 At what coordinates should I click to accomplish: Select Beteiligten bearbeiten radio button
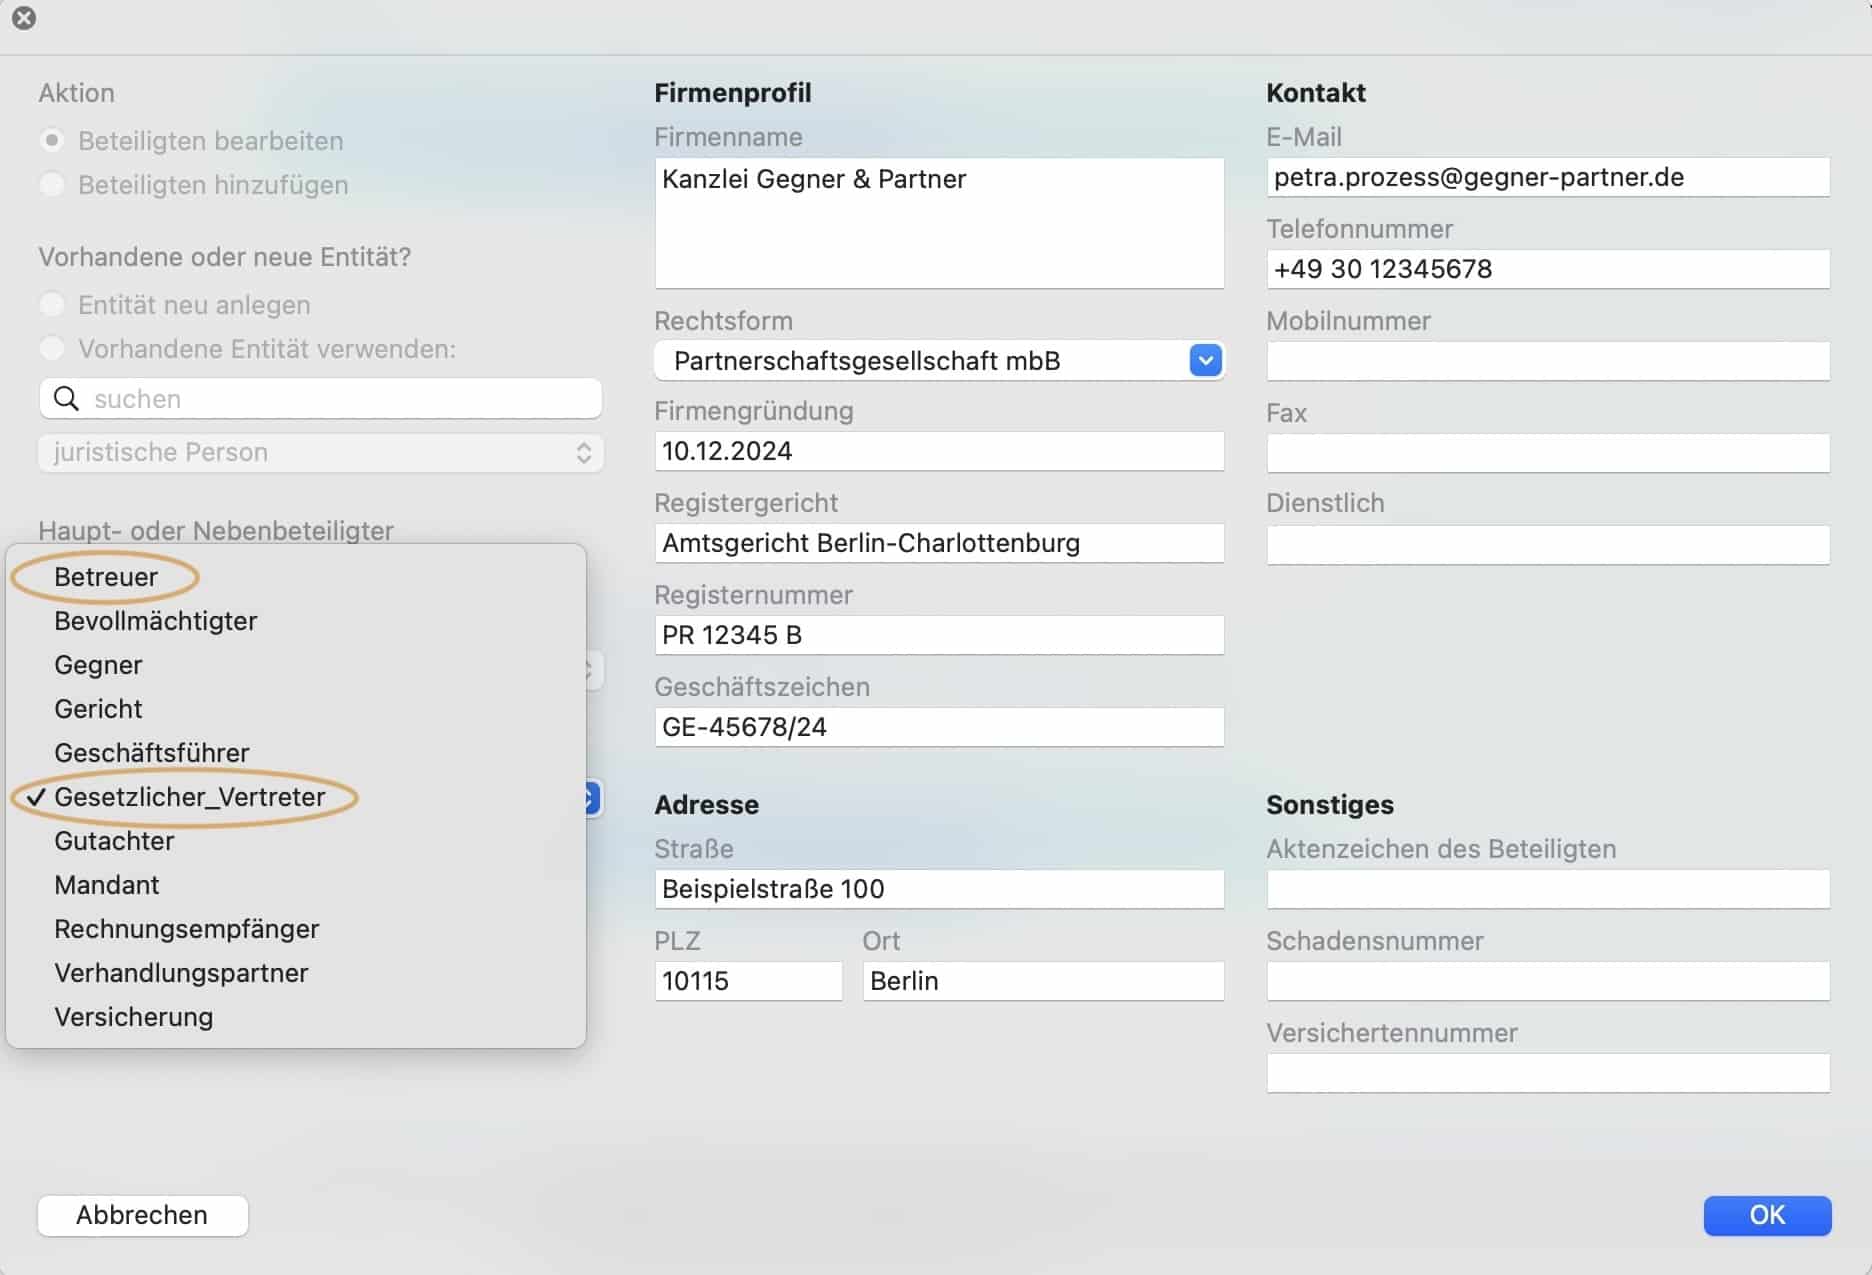(52, 140)
